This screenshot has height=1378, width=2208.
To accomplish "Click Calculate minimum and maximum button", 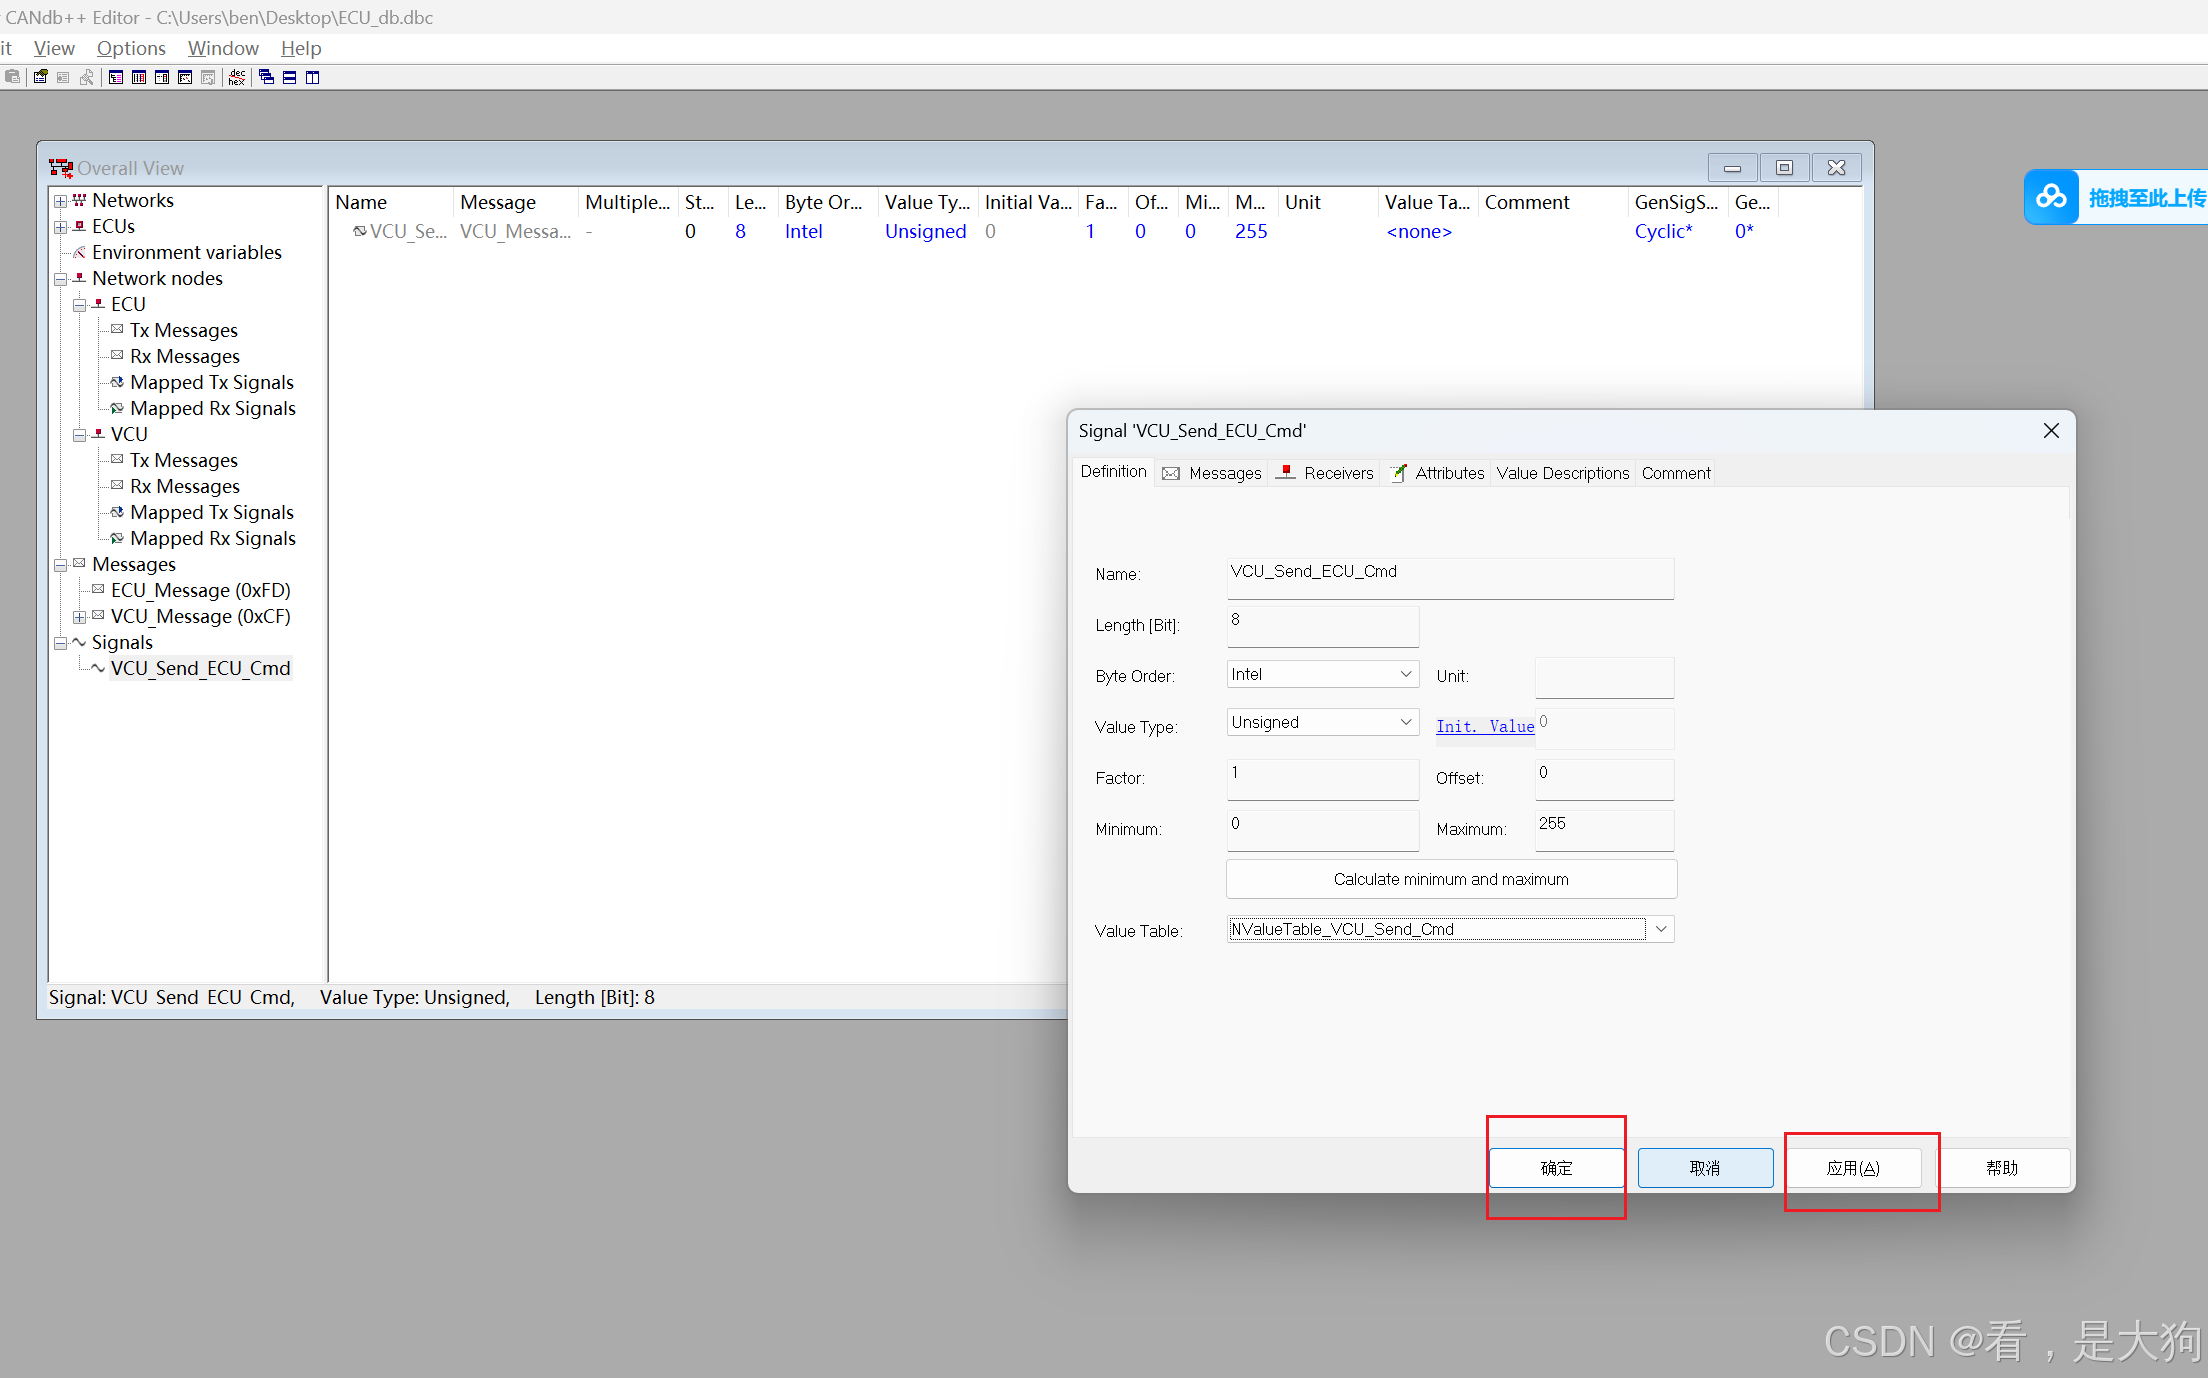I will click(1450, 879).
